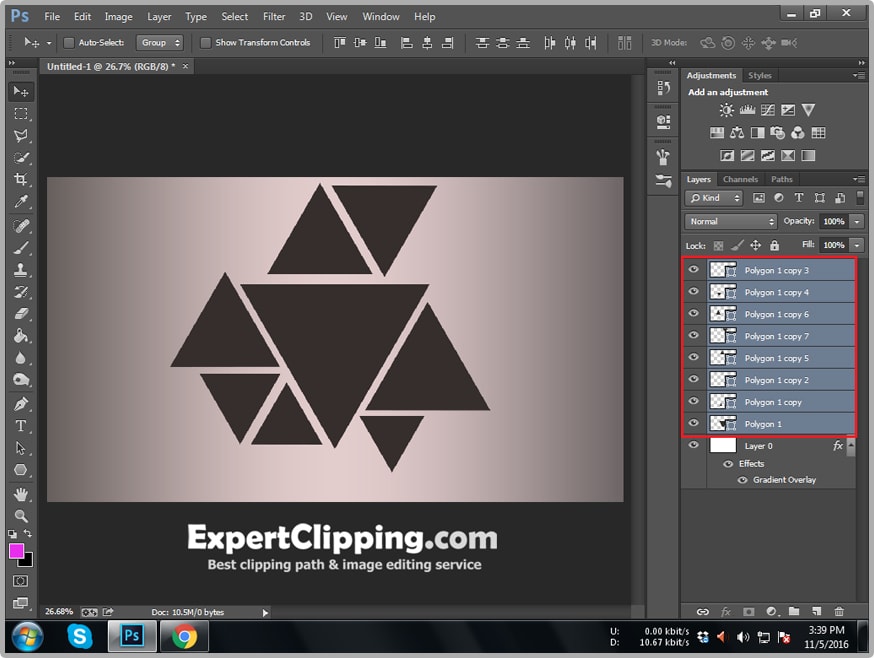Open the Normal blend mode dropdown

[731, 221]
